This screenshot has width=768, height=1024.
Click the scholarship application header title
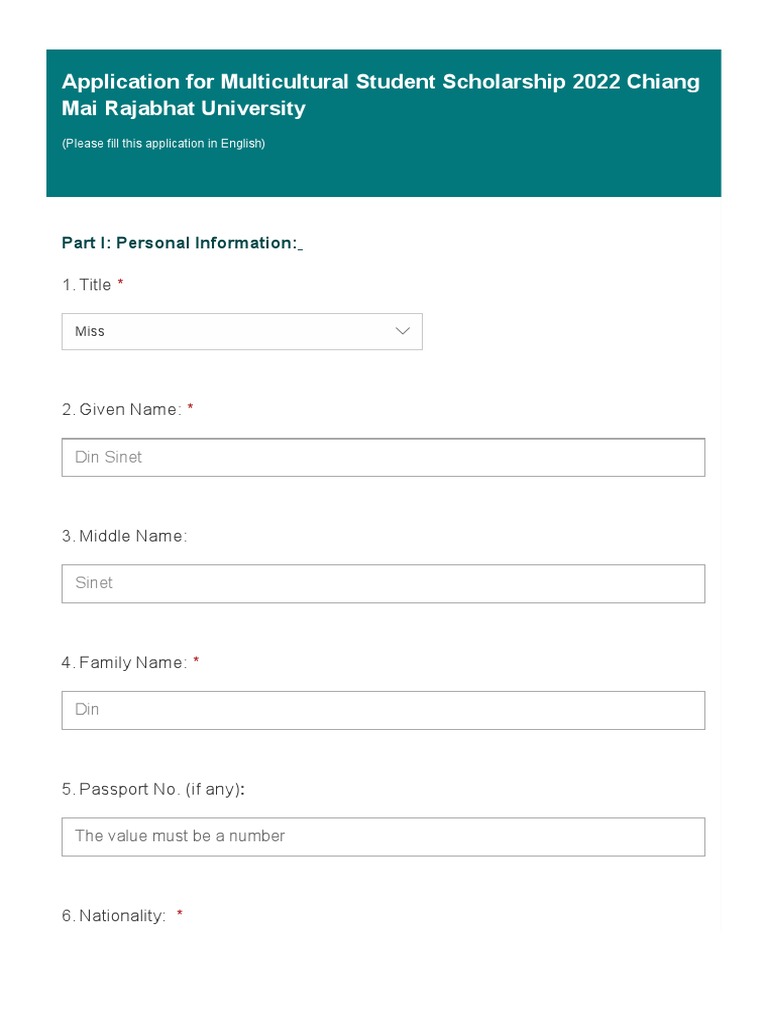click(380, 94)
